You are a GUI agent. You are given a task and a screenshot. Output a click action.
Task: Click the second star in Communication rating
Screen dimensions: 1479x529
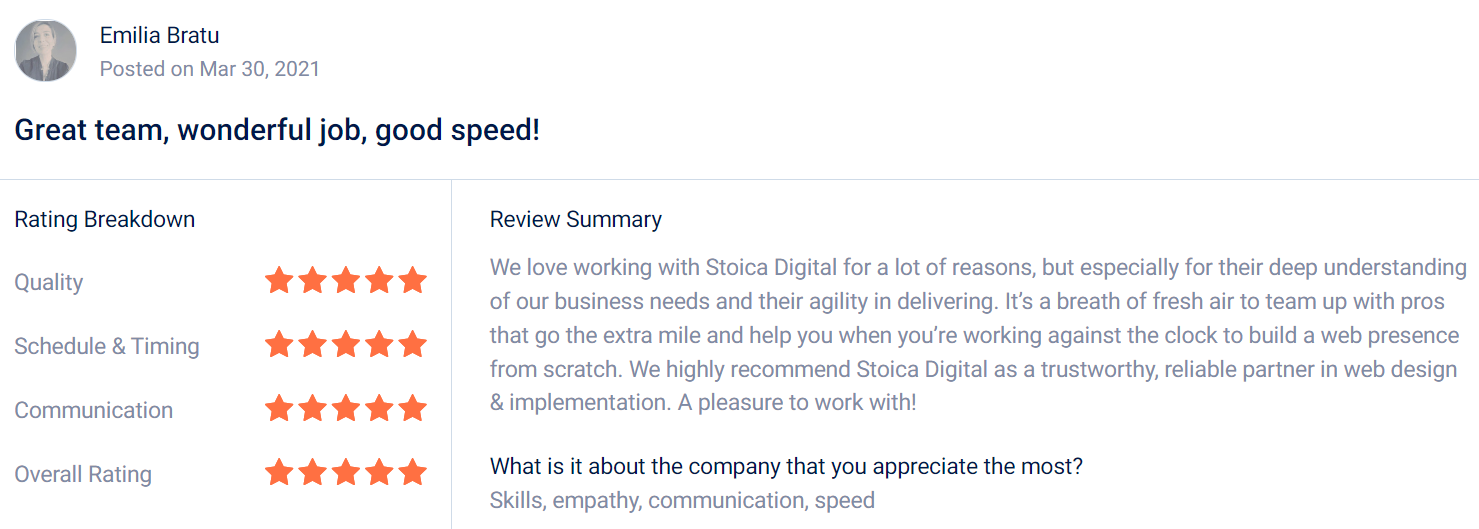[x=313, y=409]
